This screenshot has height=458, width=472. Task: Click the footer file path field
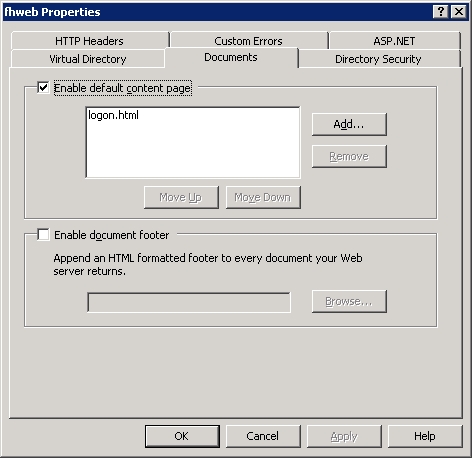[x=189, y=302]
